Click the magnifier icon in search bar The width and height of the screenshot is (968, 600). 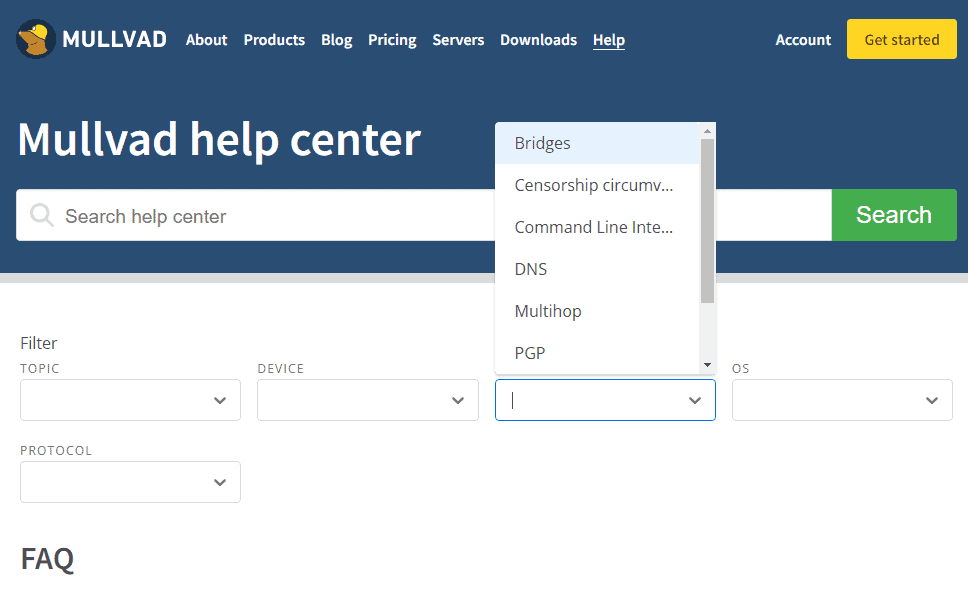coord(42,215)
